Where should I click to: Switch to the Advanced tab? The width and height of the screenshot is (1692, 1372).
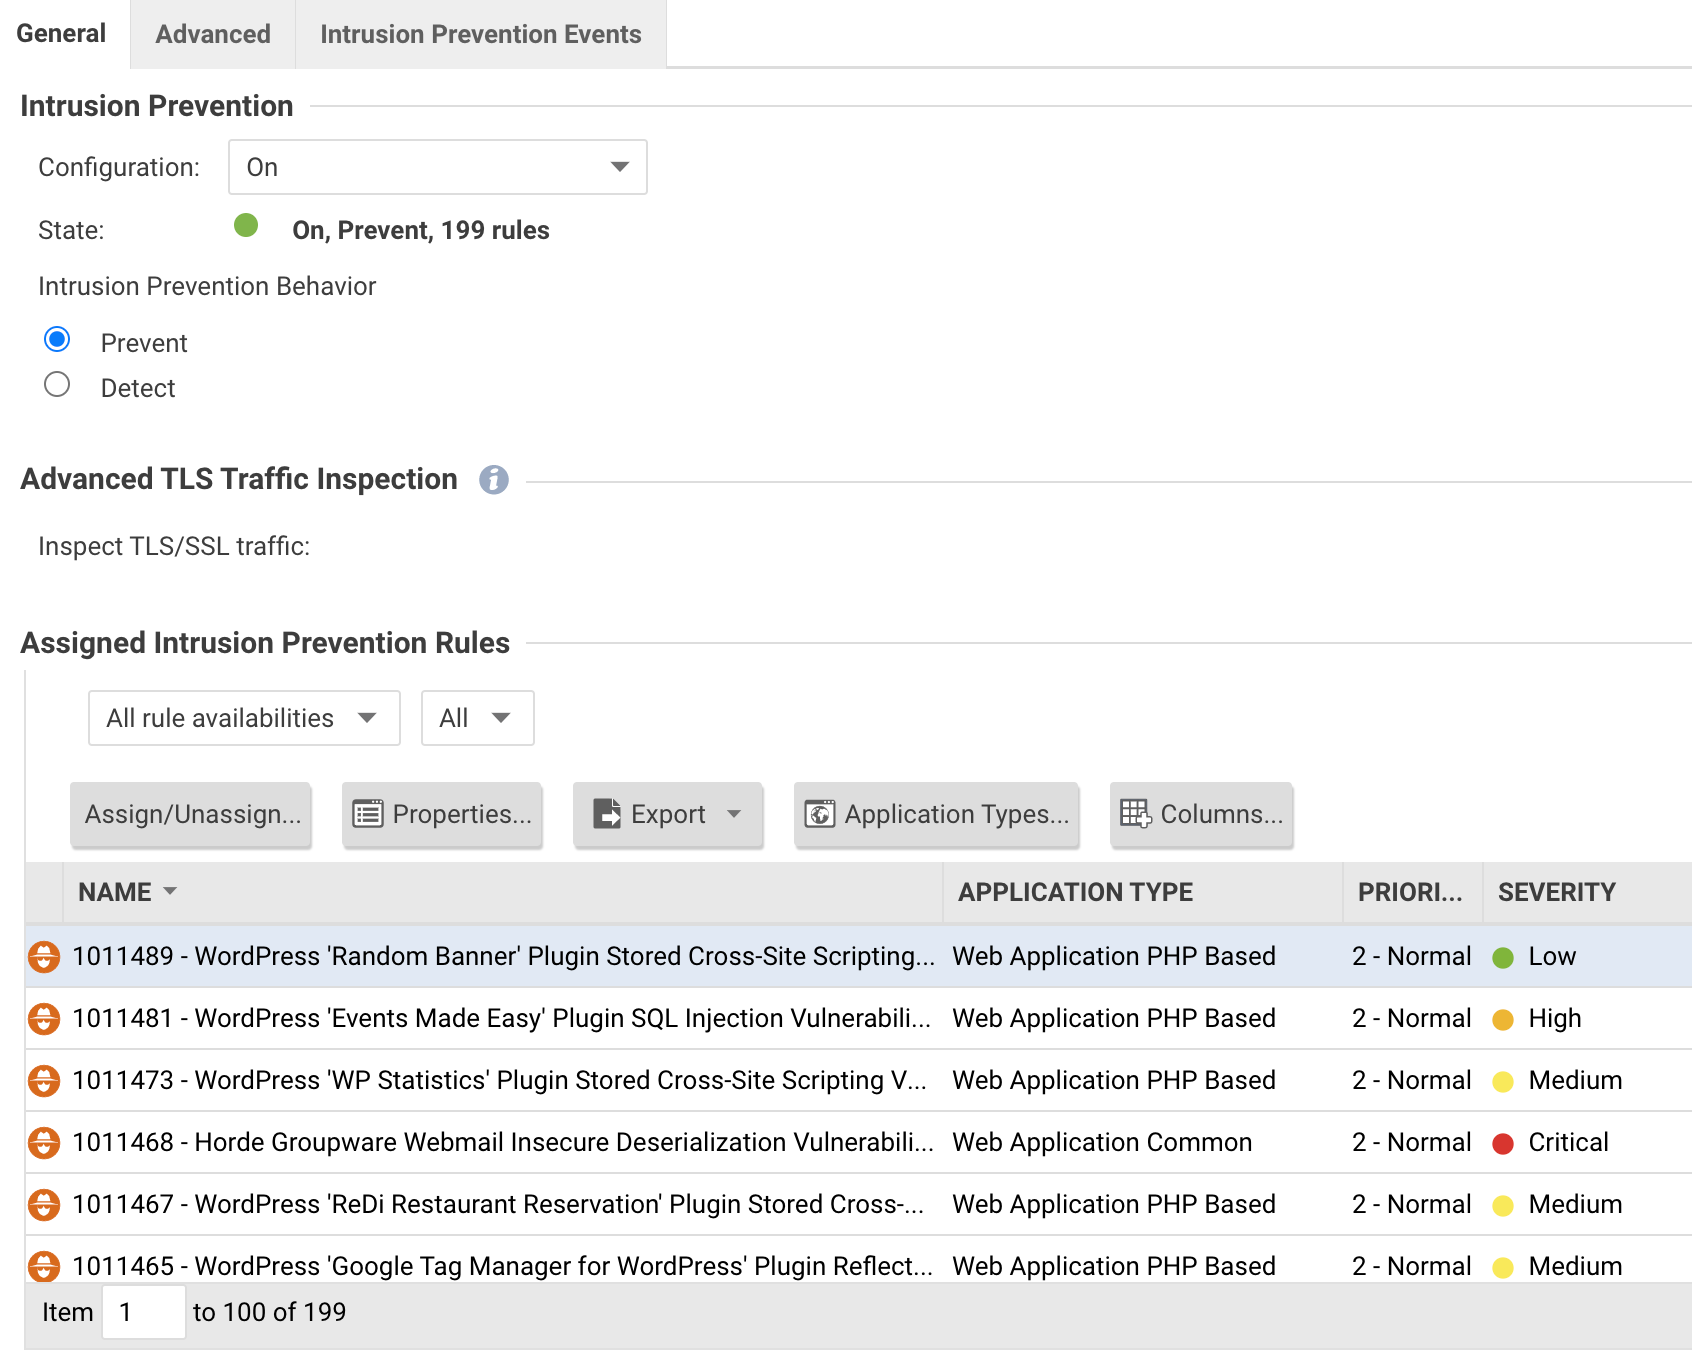213,34
